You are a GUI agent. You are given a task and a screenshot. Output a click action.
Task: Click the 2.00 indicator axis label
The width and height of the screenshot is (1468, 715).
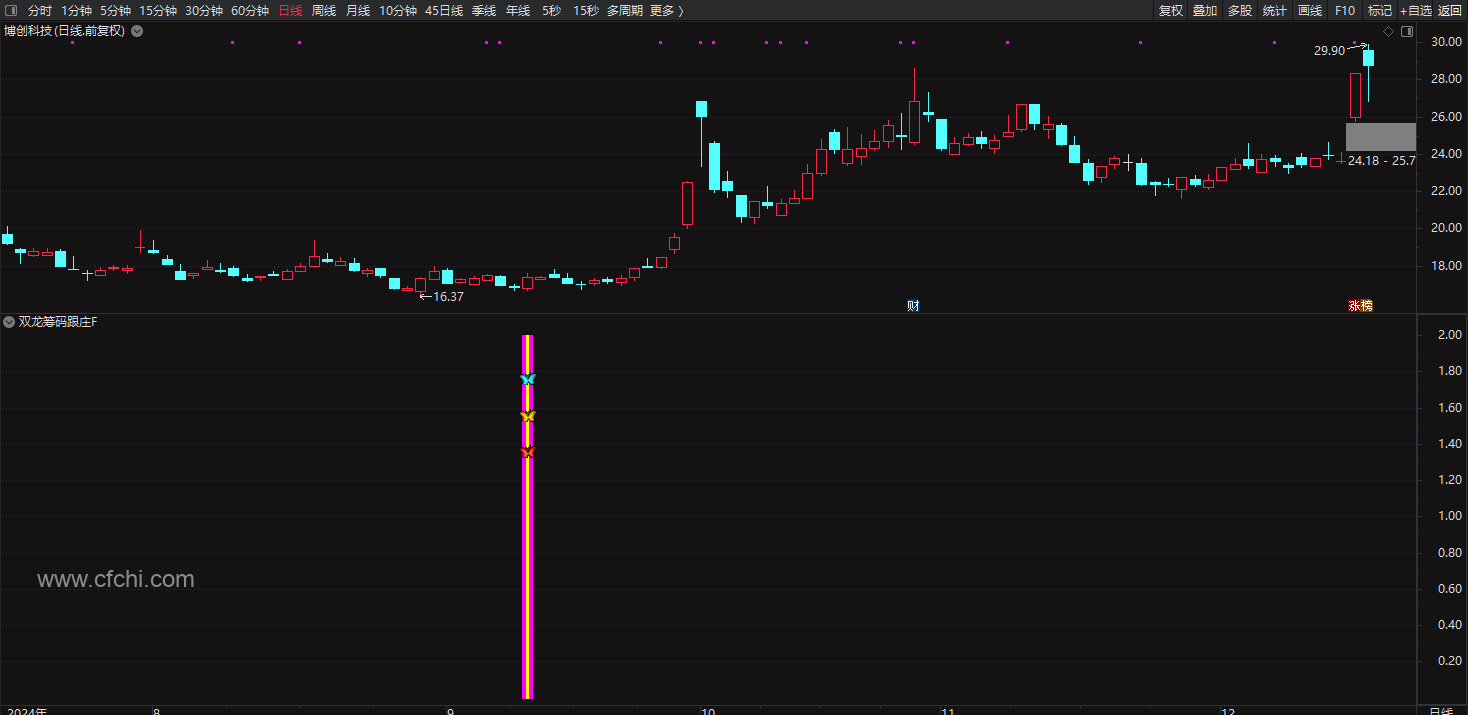coord(1449,335)
